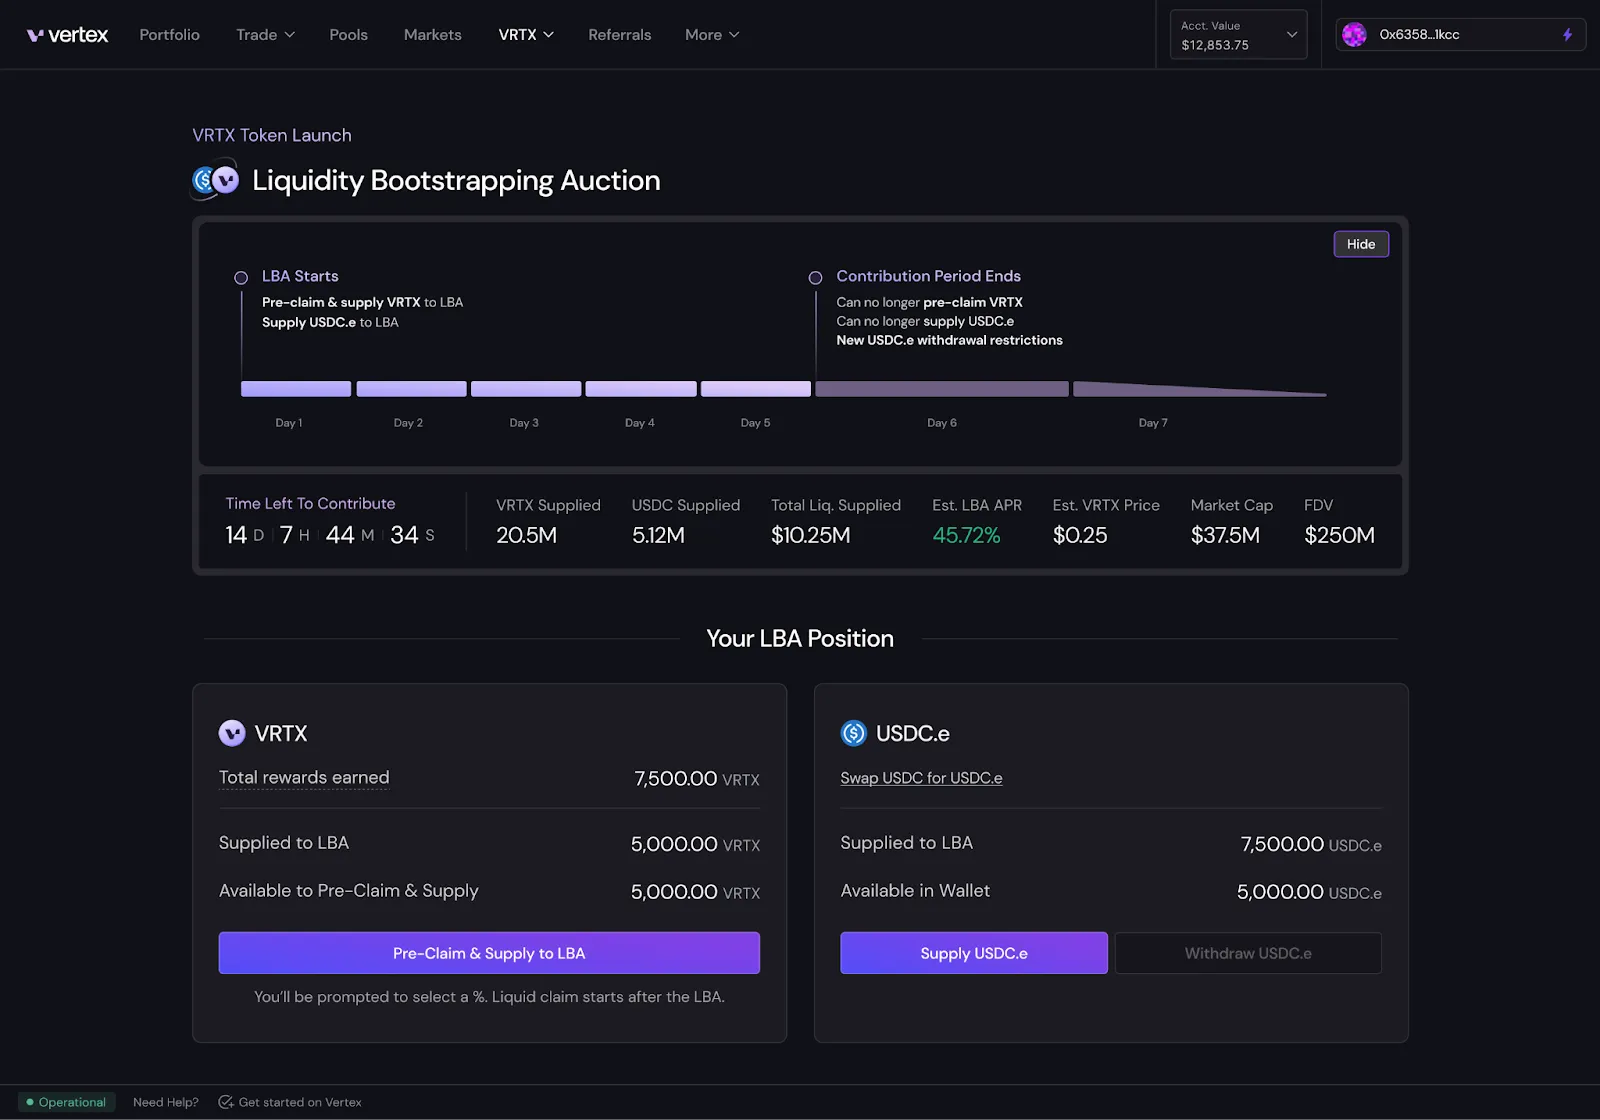Click the Get started on Vertex checkmark icon
The width and height of the screenshot is (1600, 1120).
click(x=228, y=1101)
